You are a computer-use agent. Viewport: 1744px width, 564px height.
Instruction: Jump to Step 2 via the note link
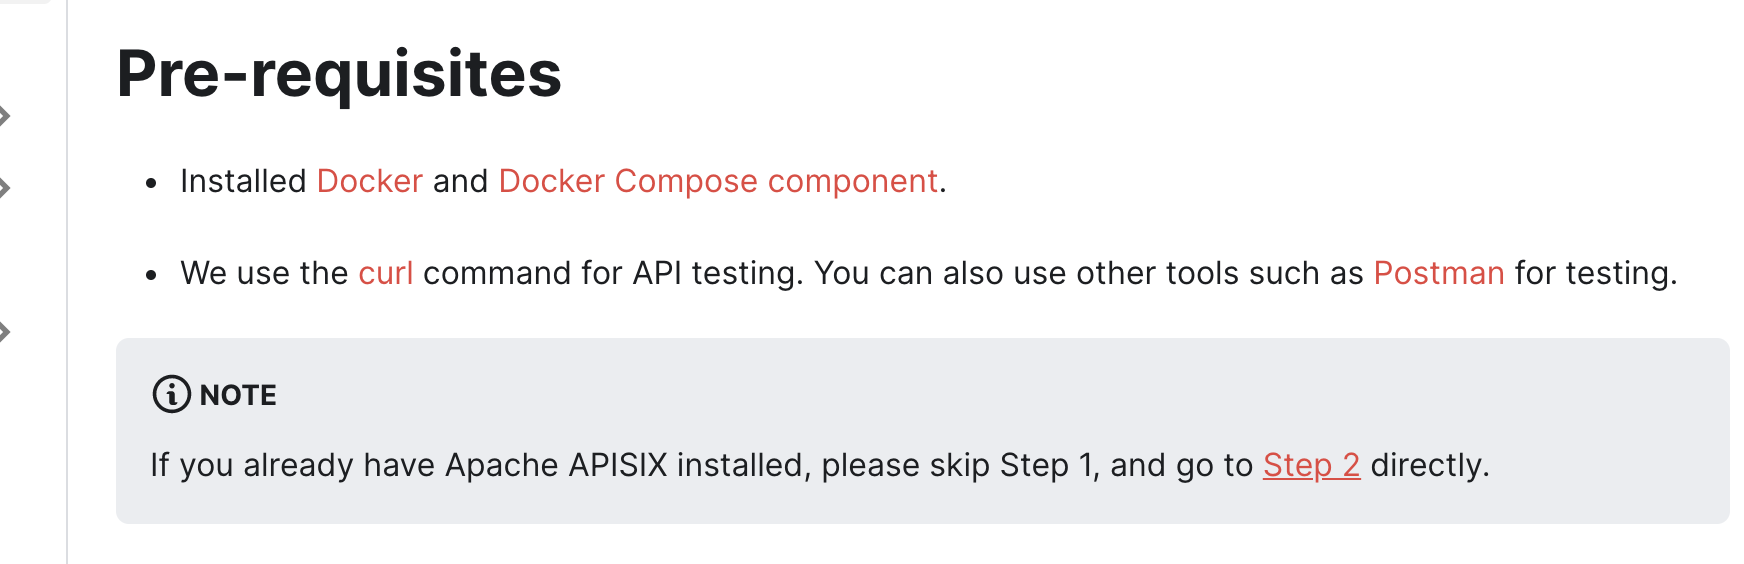click(x=1311, y=465)
